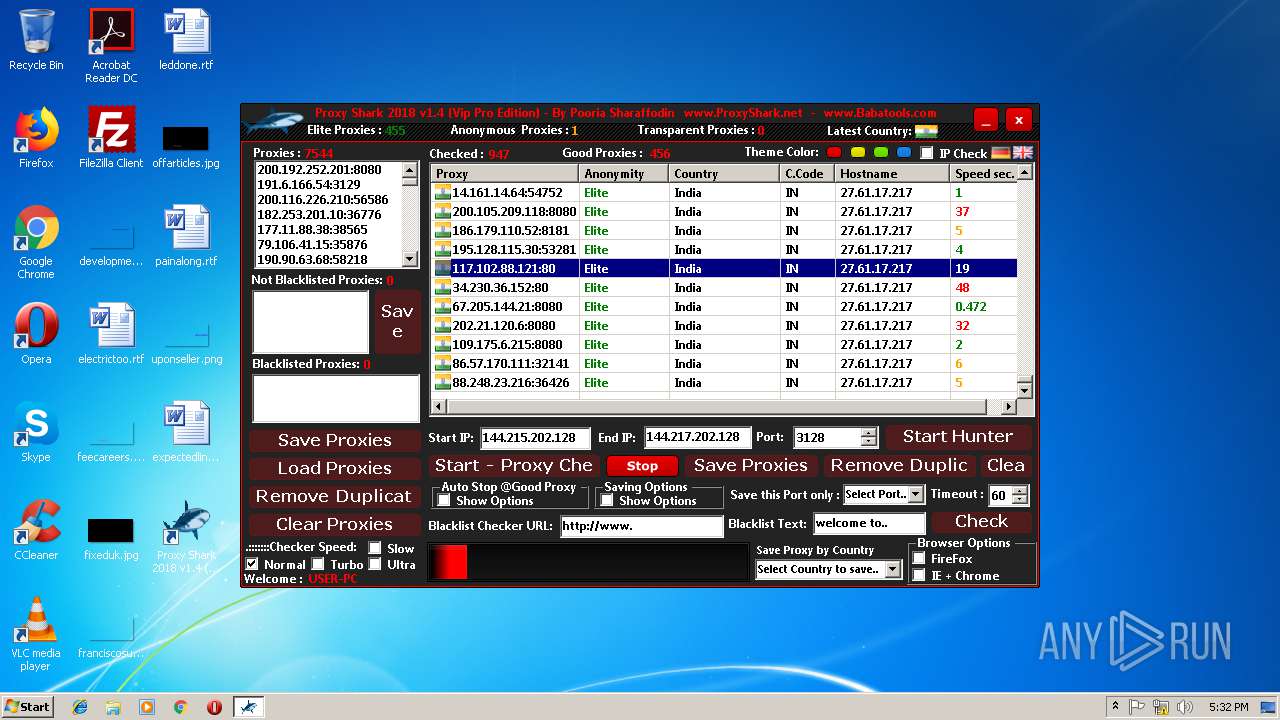Switch language with UK flag icon

click(x=1023, y=153)
